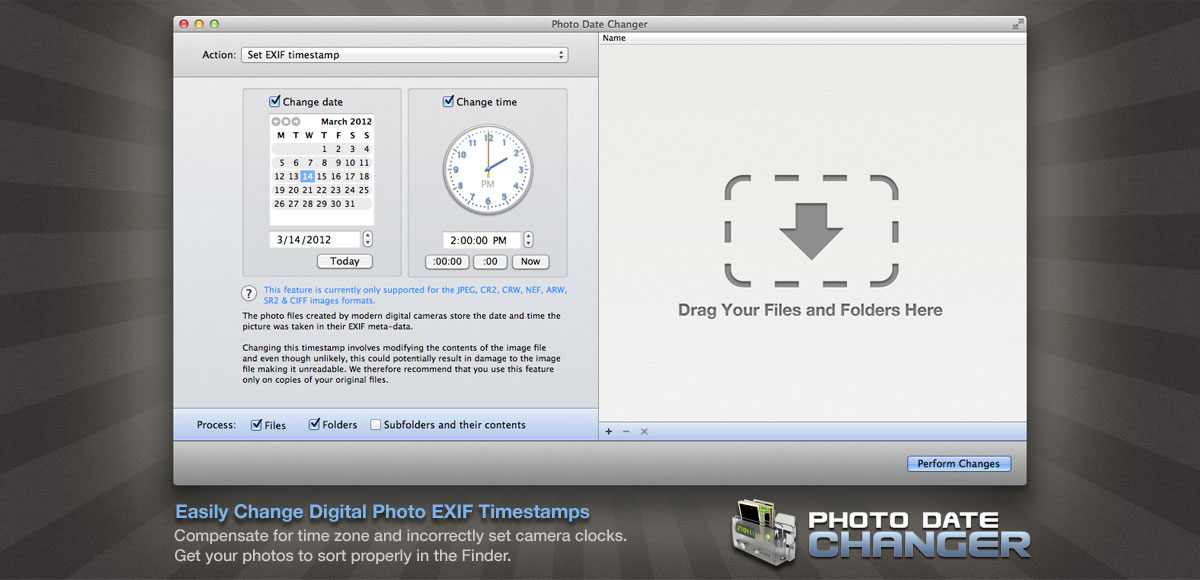Viewport: 1200px width, 580px height.
Task: Click the 2:00:00 PM time field
Action: tap(481, 240)
